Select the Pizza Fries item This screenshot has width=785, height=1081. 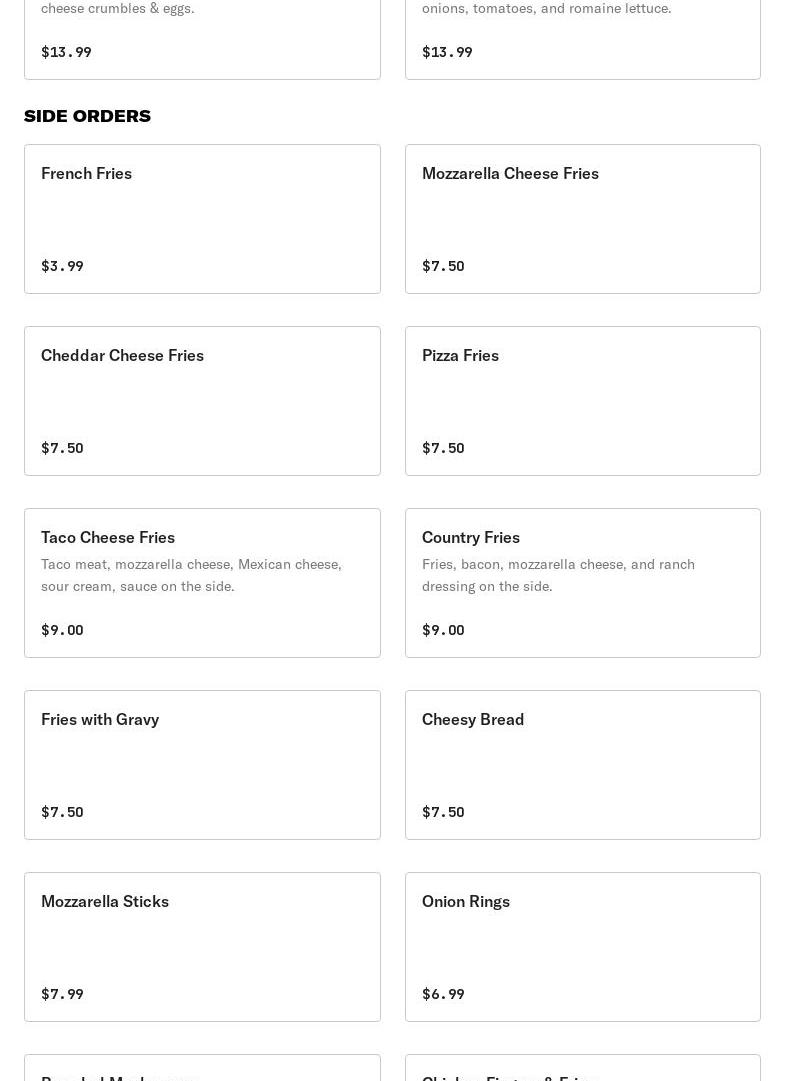582,401
